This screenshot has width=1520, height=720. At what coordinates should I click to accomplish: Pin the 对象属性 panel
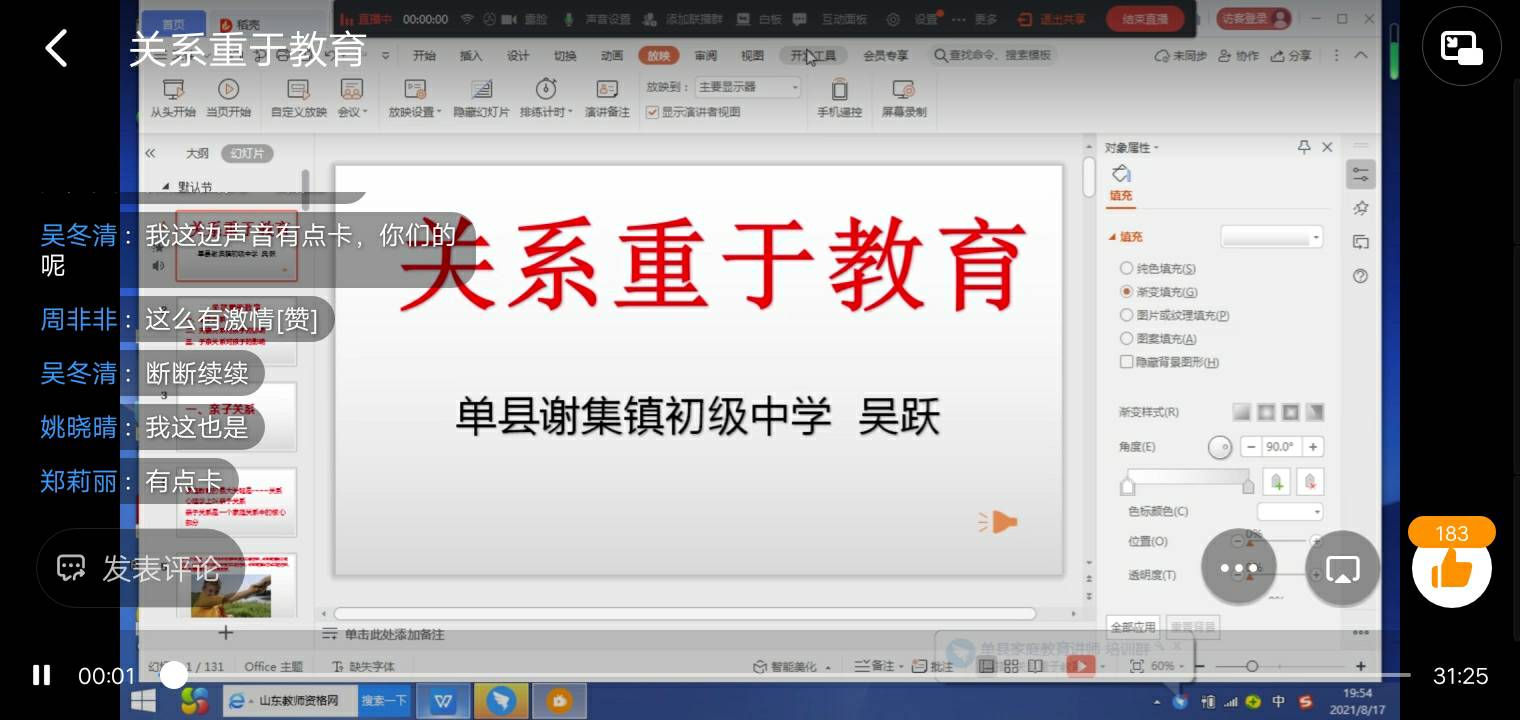tap(1303, 147)
